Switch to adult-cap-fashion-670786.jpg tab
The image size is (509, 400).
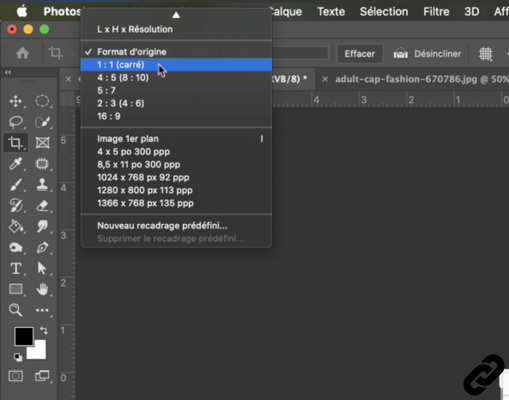422,79
